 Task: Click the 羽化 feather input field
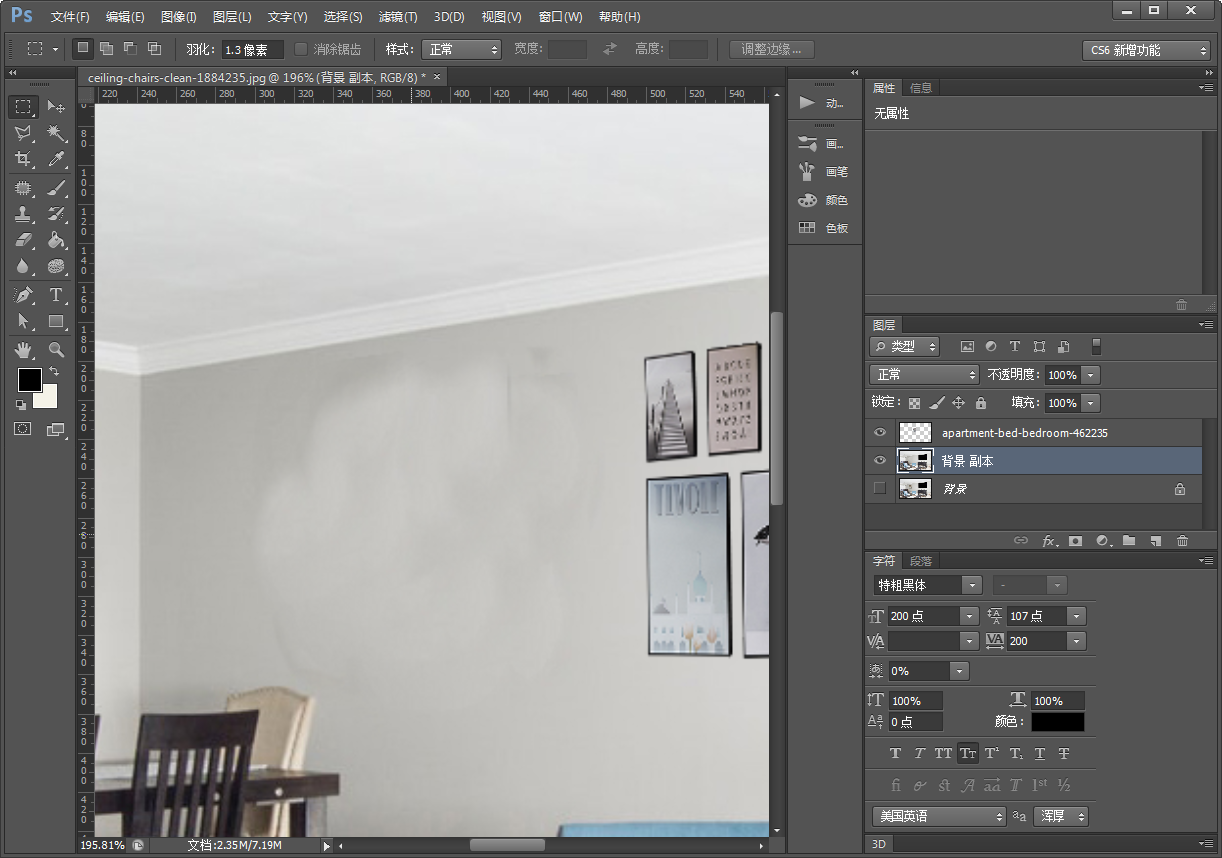[x=252, y=49]
